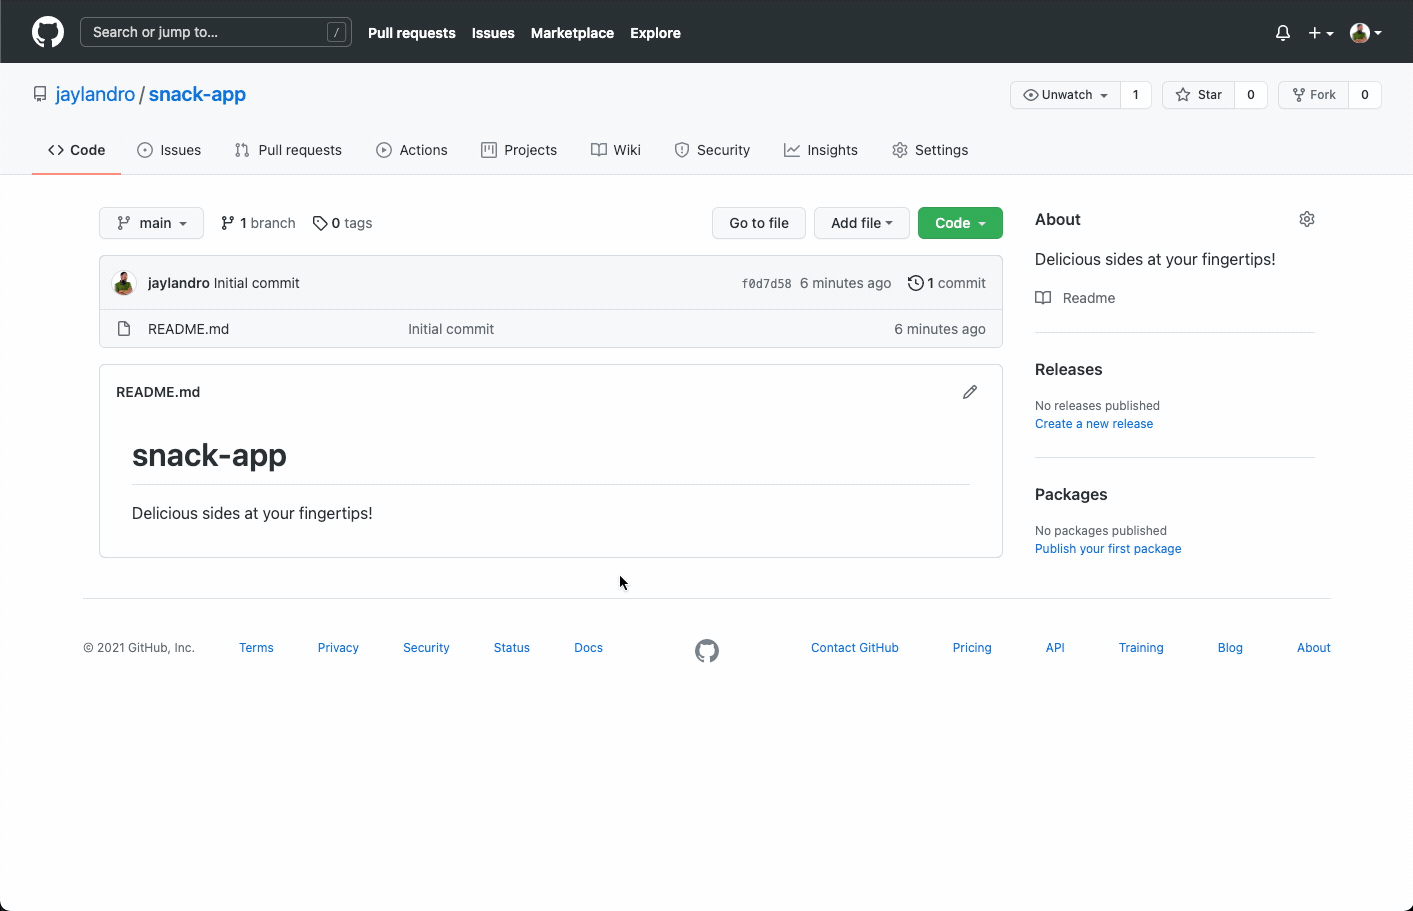The width and height of the screenshot is (1413, 911).
Task: Click the commit history clock icon
Action: (x=915, y=283)
